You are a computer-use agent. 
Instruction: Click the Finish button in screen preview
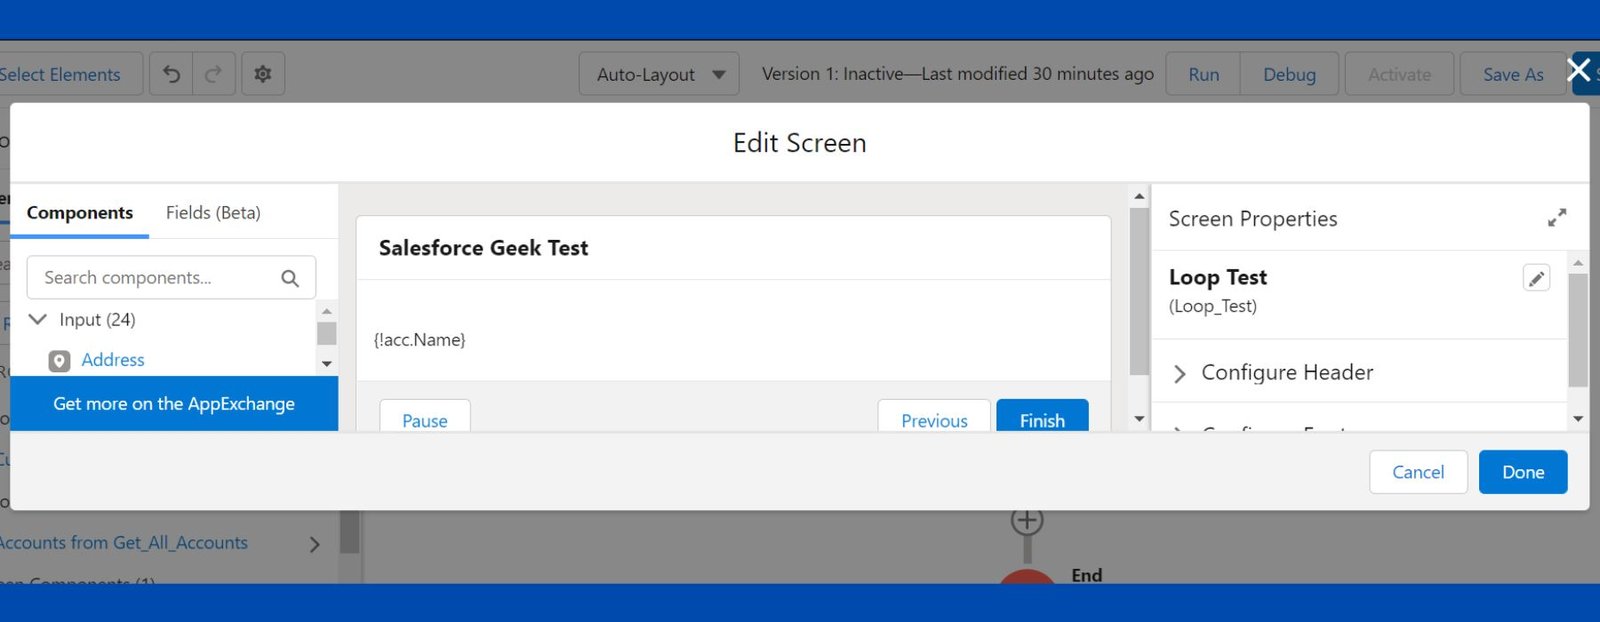click(1042, 420)
